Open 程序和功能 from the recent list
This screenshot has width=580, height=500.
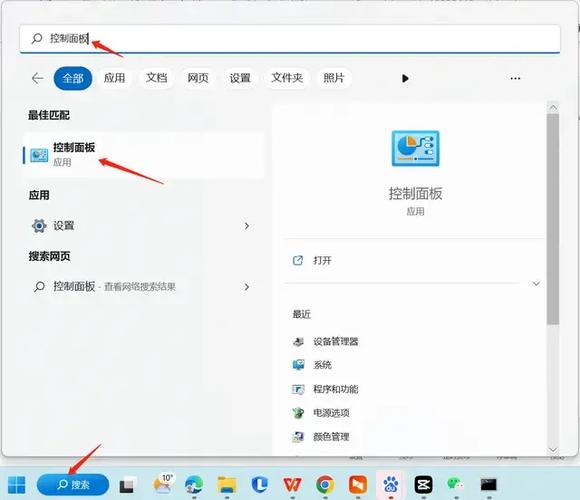(x=335, y=389)
